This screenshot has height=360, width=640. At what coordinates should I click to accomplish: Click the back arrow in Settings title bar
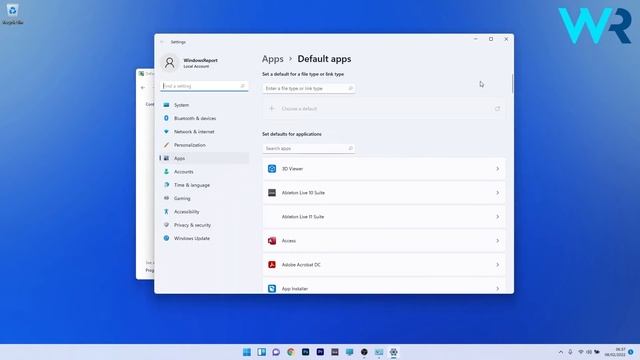[162, 42]
